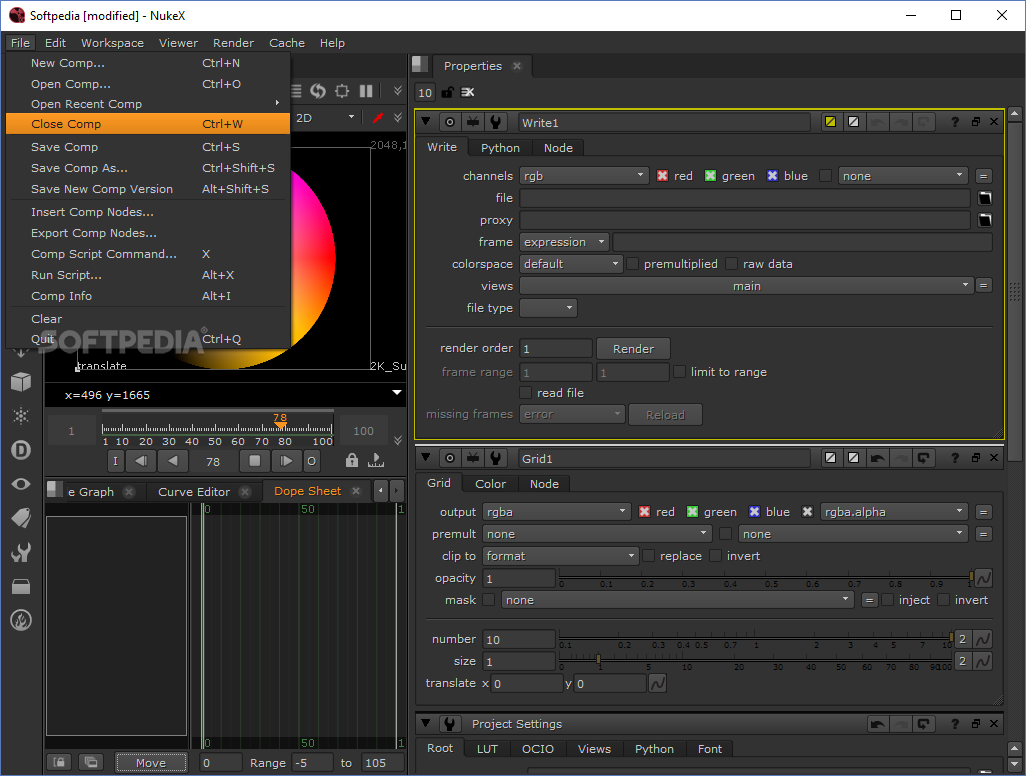The image size is (1026, 776).
Task: Click opacity animation curve icon
Action: click(983, 578)
